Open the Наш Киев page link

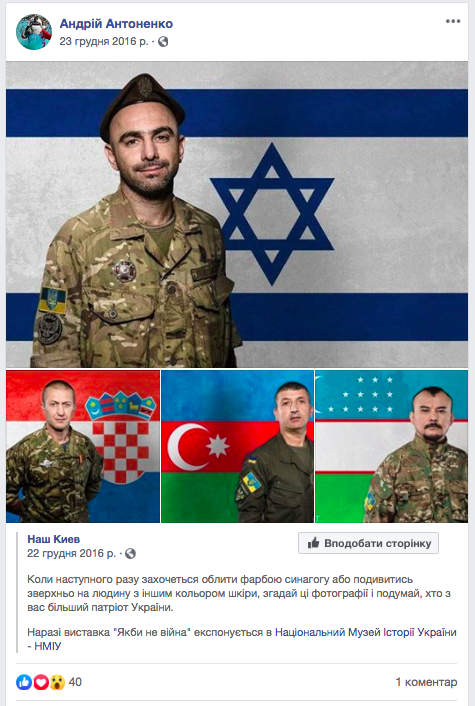click(54, 539)
